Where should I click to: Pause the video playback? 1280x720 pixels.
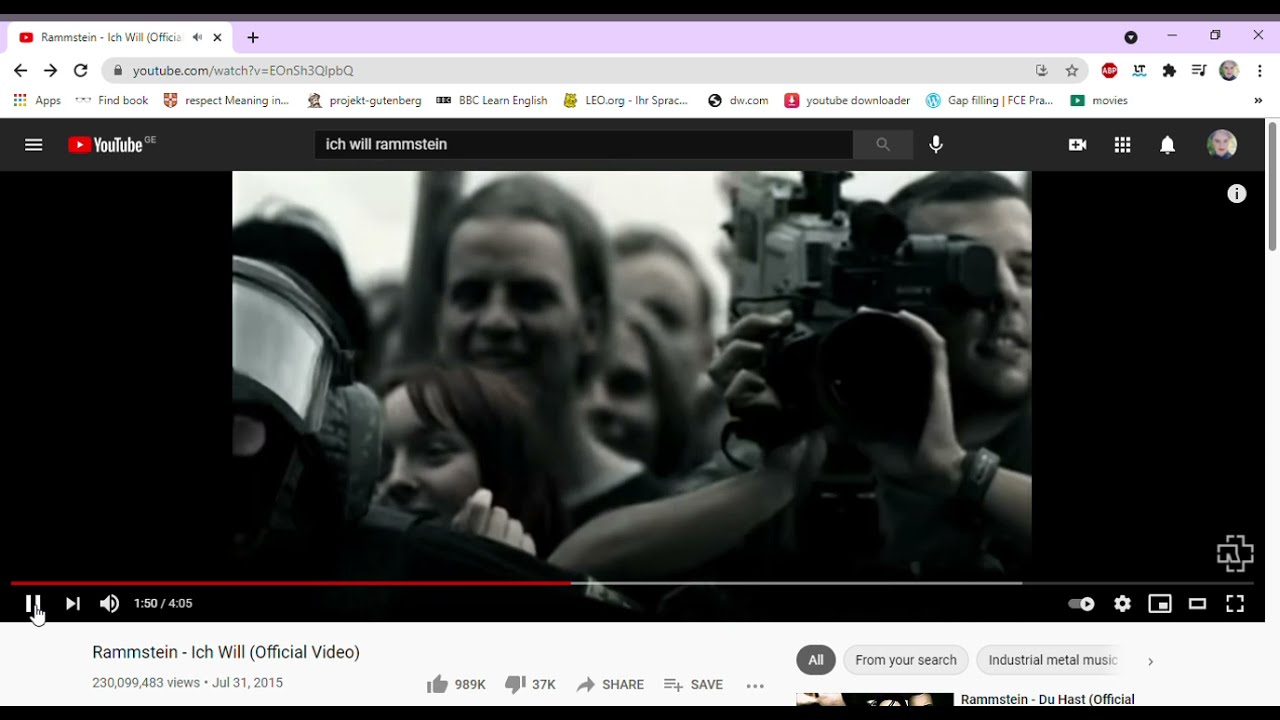point(33,603)
